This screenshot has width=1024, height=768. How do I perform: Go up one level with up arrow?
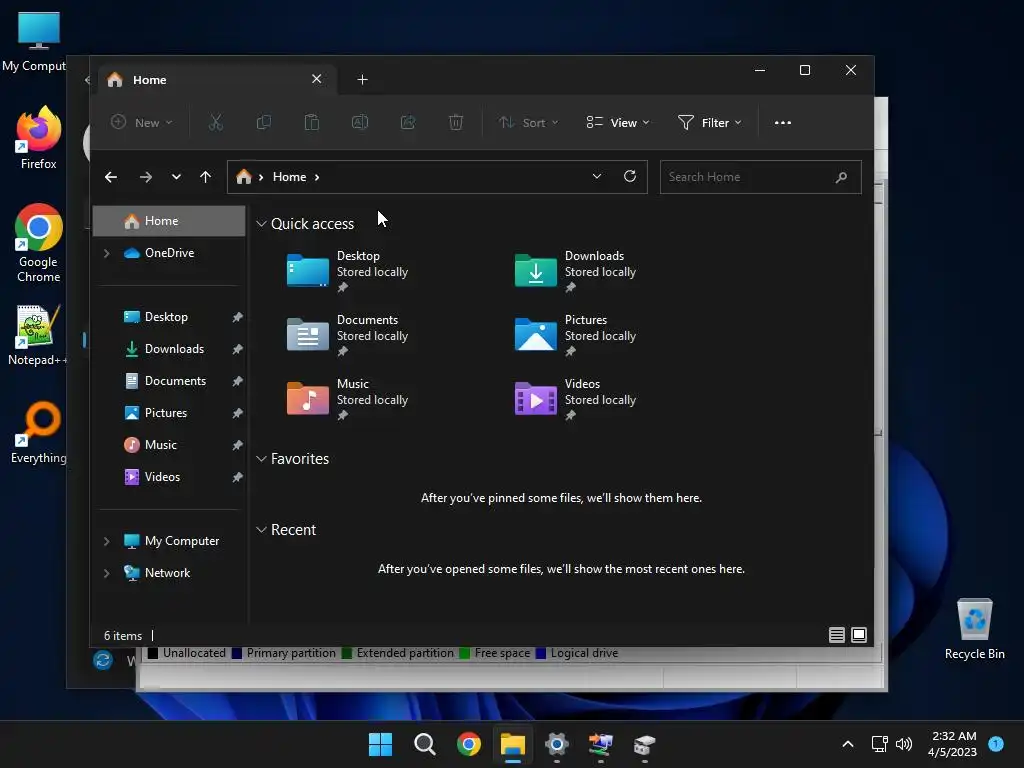point(205,177)
